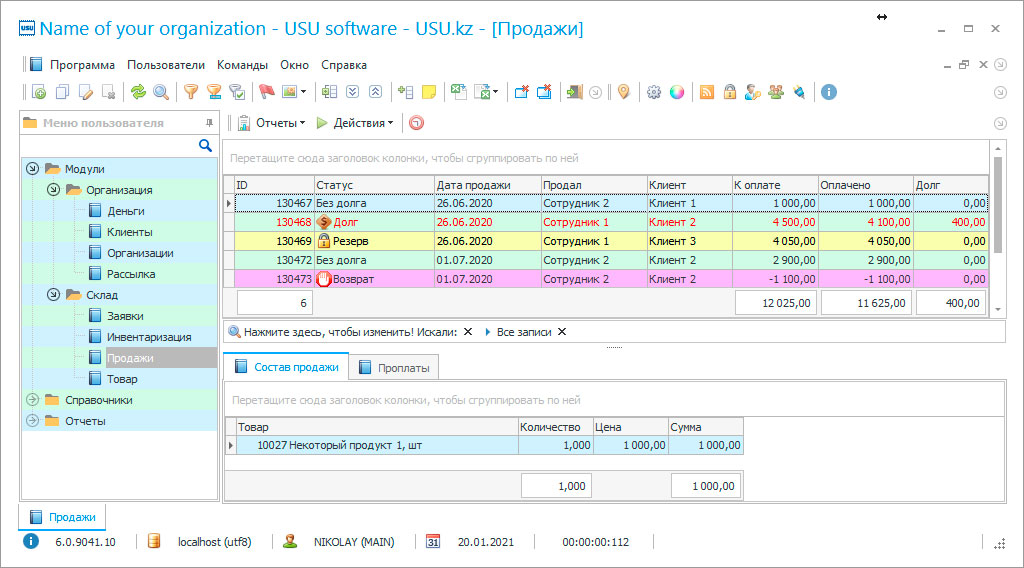Collapse all groups with double-up arrows
The width and height of the screenshot is (1024, 568).
376,92
